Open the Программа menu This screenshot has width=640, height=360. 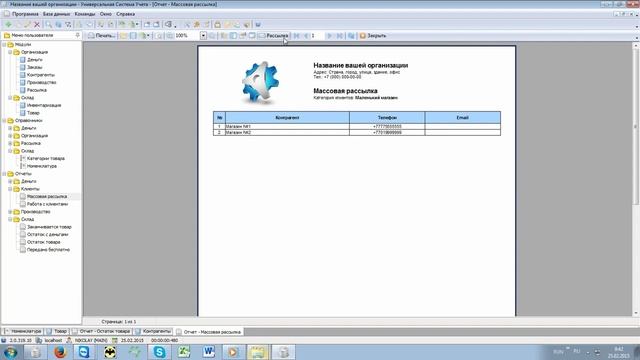[25, 14]
